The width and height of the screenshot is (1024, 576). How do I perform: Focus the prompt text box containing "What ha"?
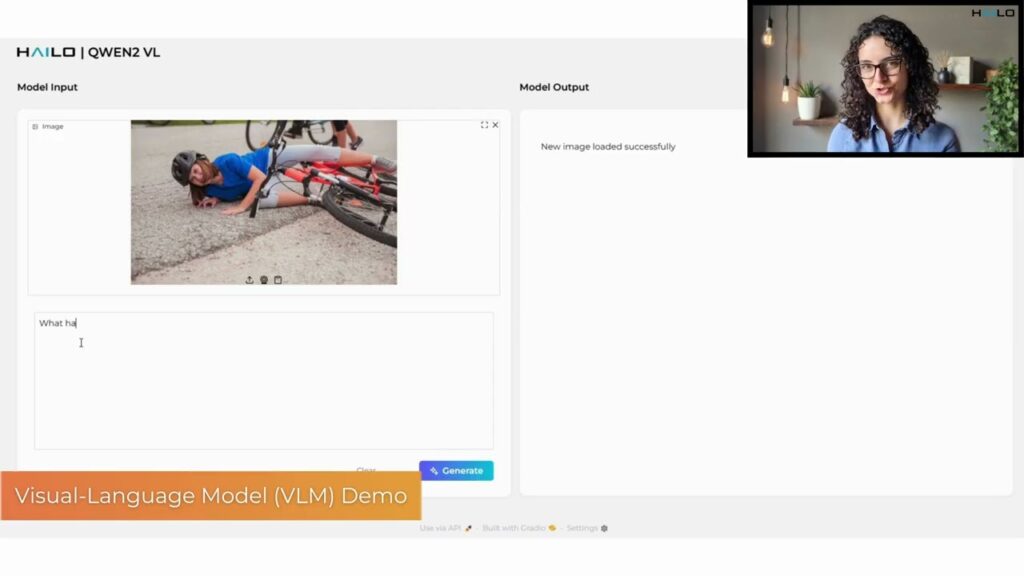point(264,381)
